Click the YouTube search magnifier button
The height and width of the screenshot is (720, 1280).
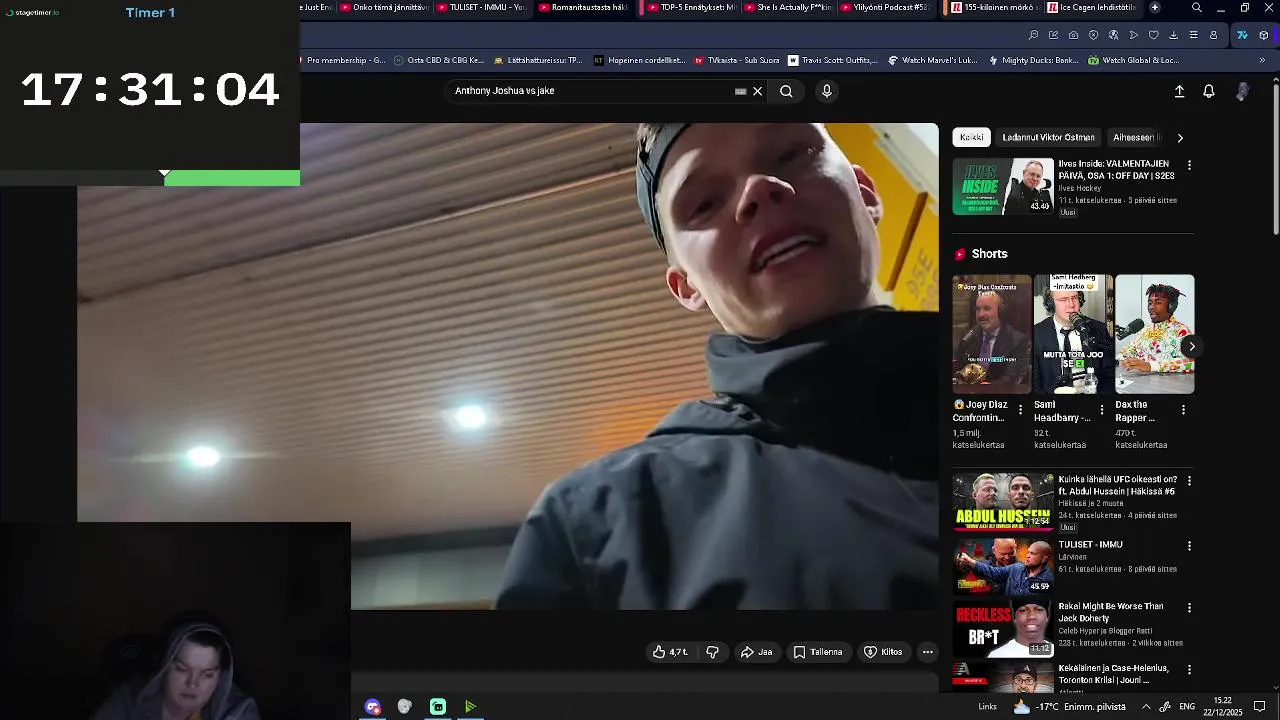[x=786, y=91]
